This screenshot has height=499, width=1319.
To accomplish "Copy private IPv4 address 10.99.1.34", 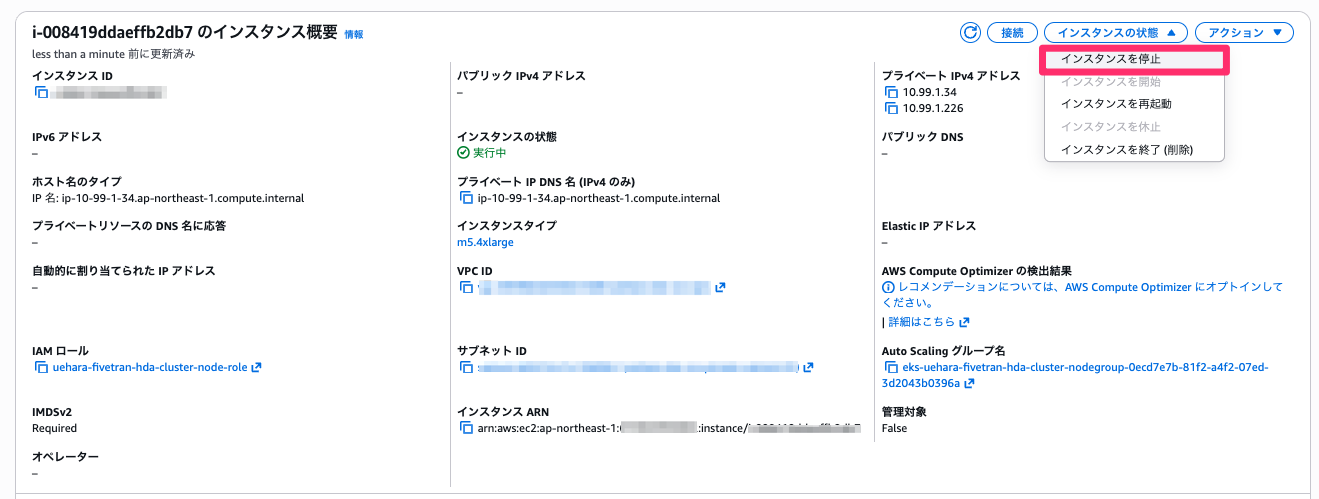I will coord(891,92).
